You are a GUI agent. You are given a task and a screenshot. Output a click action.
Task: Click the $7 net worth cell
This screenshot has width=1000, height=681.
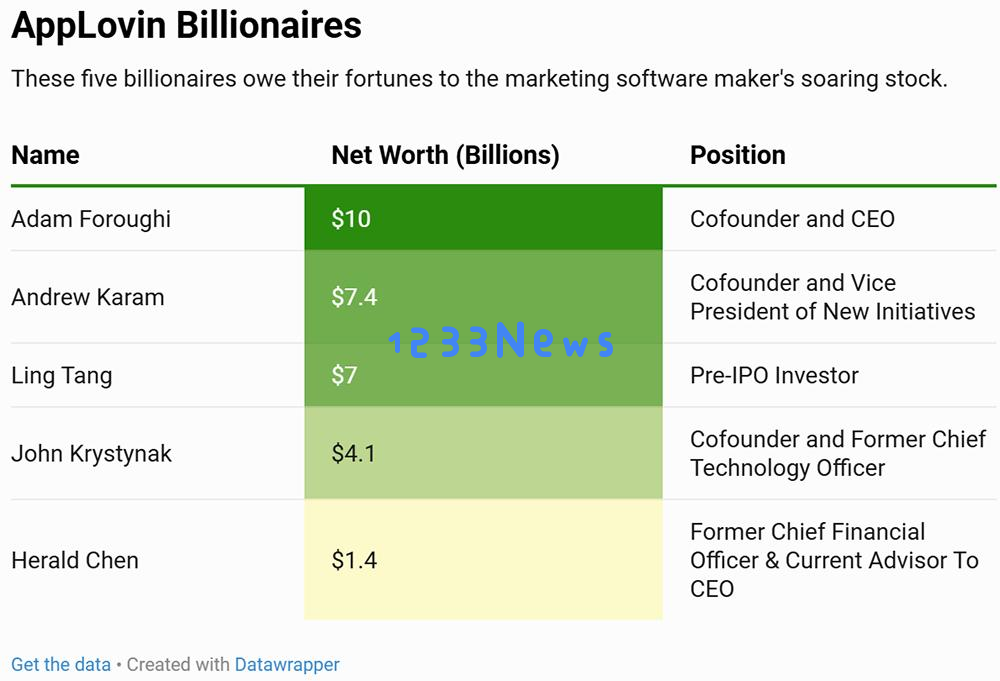point(483,375)
